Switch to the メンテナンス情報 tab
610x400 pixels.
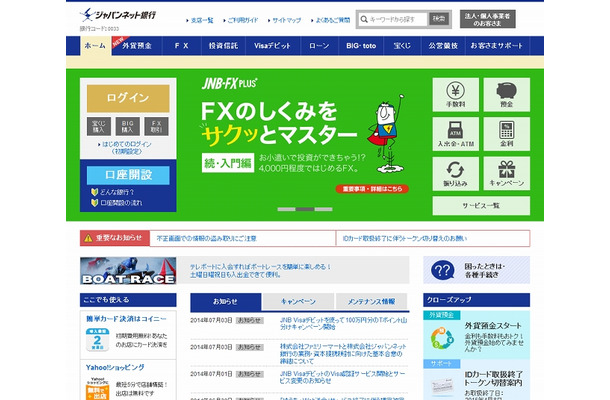(x=372, y=302)
